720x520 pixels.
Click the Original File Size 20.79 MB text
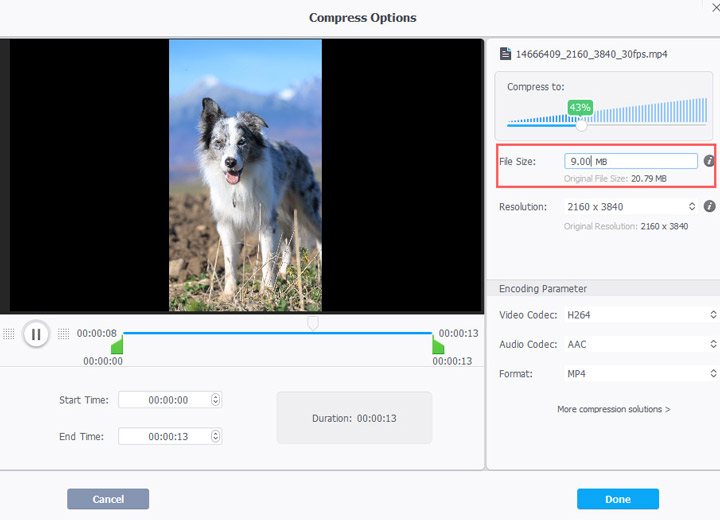615,179
